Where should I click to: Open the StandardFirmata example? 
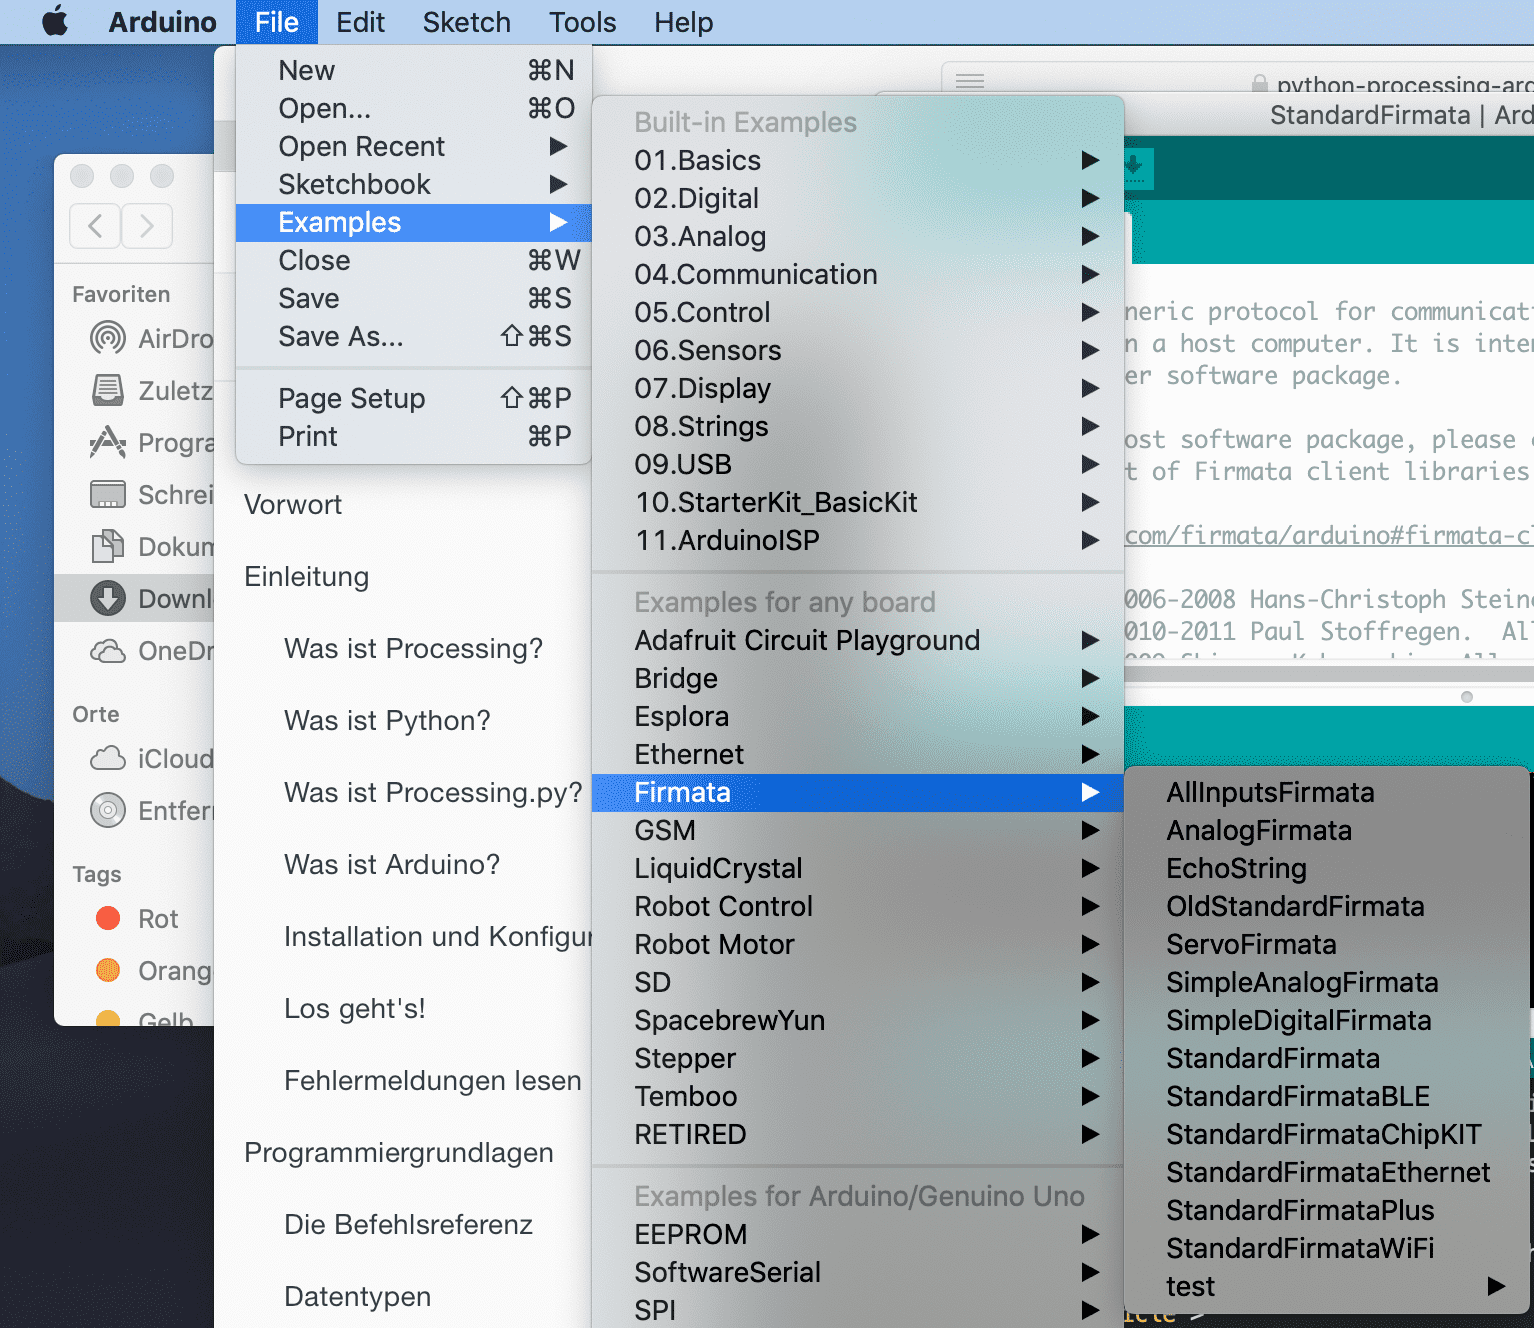[x=1327, y=1058]
